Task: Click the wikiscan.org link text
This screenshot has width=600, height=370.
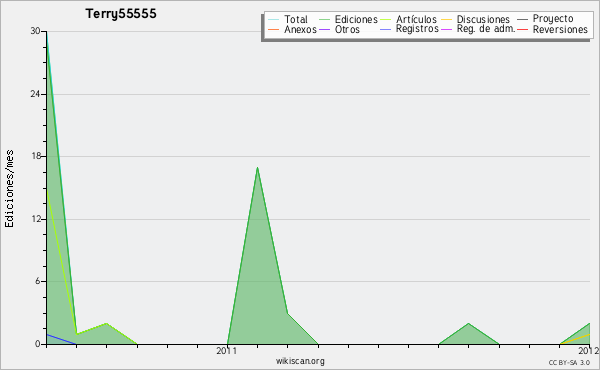Action: (x=300, y=361)
